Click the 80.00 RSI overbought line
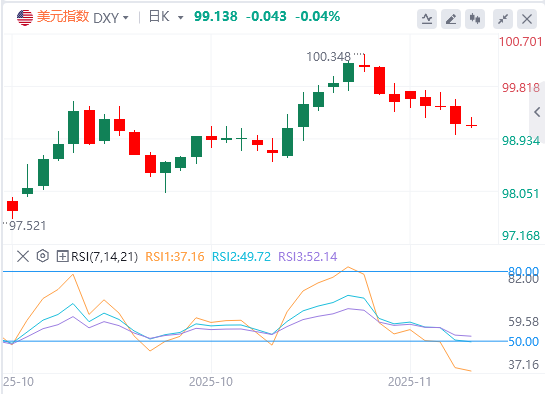This screenshot has width=545, height=394. click(255, 271)
